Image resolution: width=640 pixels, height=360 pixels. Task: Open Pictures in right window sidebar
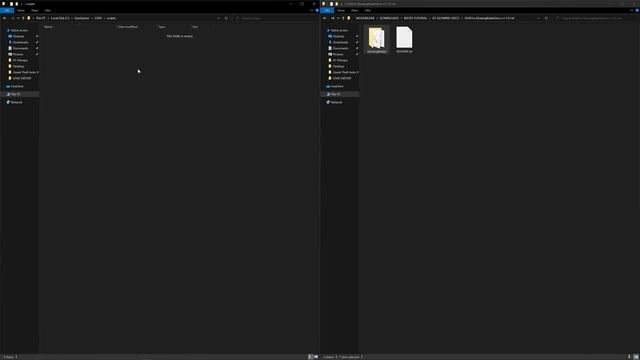(338, 54)
